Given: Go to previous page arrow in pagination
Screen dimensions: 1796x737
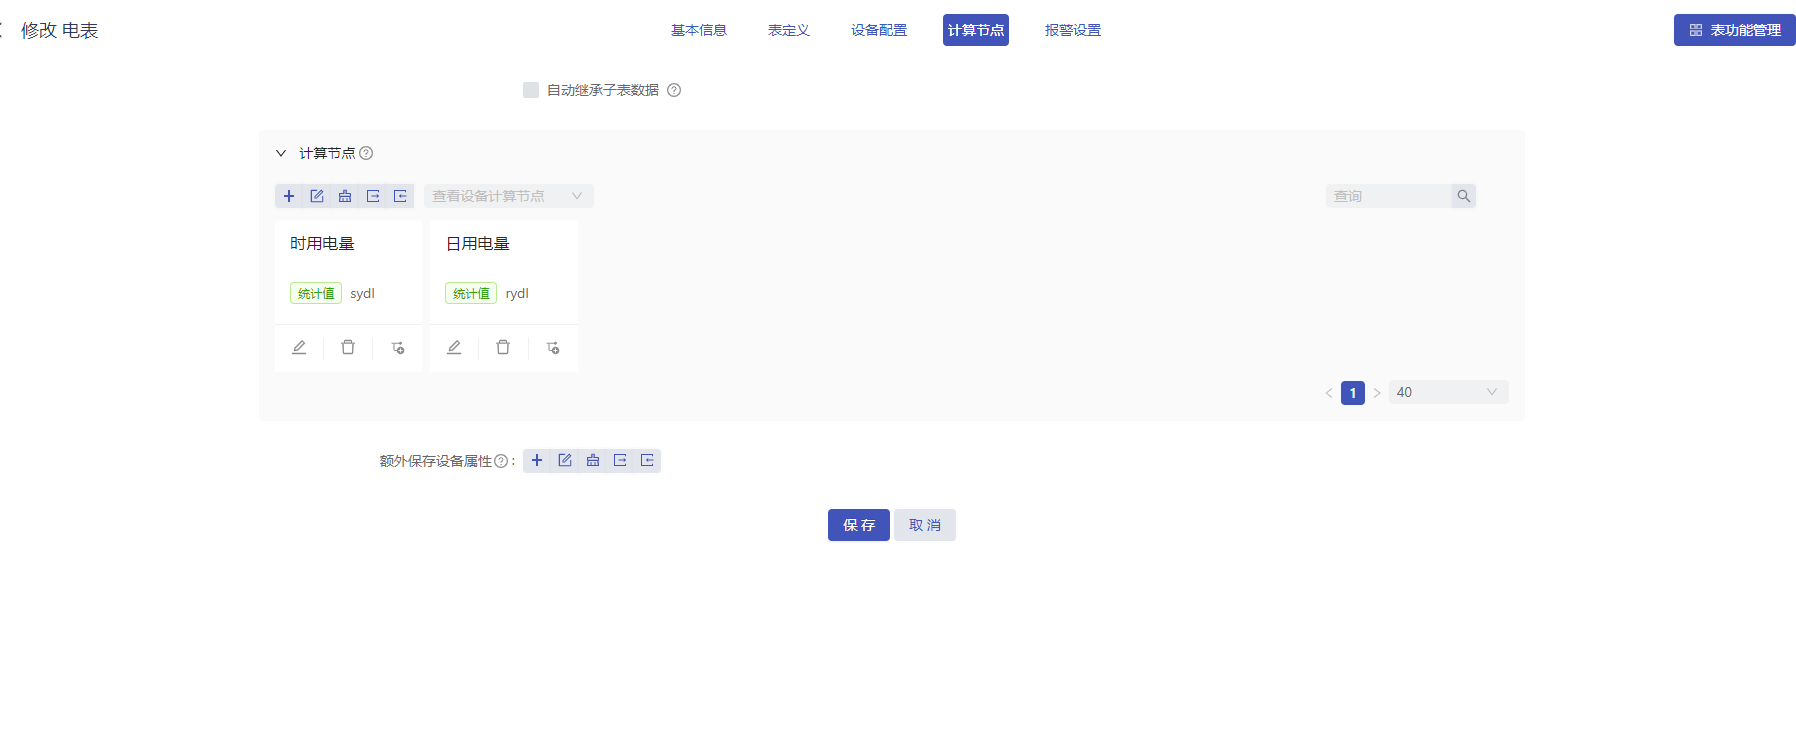Looking at the screenshot, I should (1329, 393).
